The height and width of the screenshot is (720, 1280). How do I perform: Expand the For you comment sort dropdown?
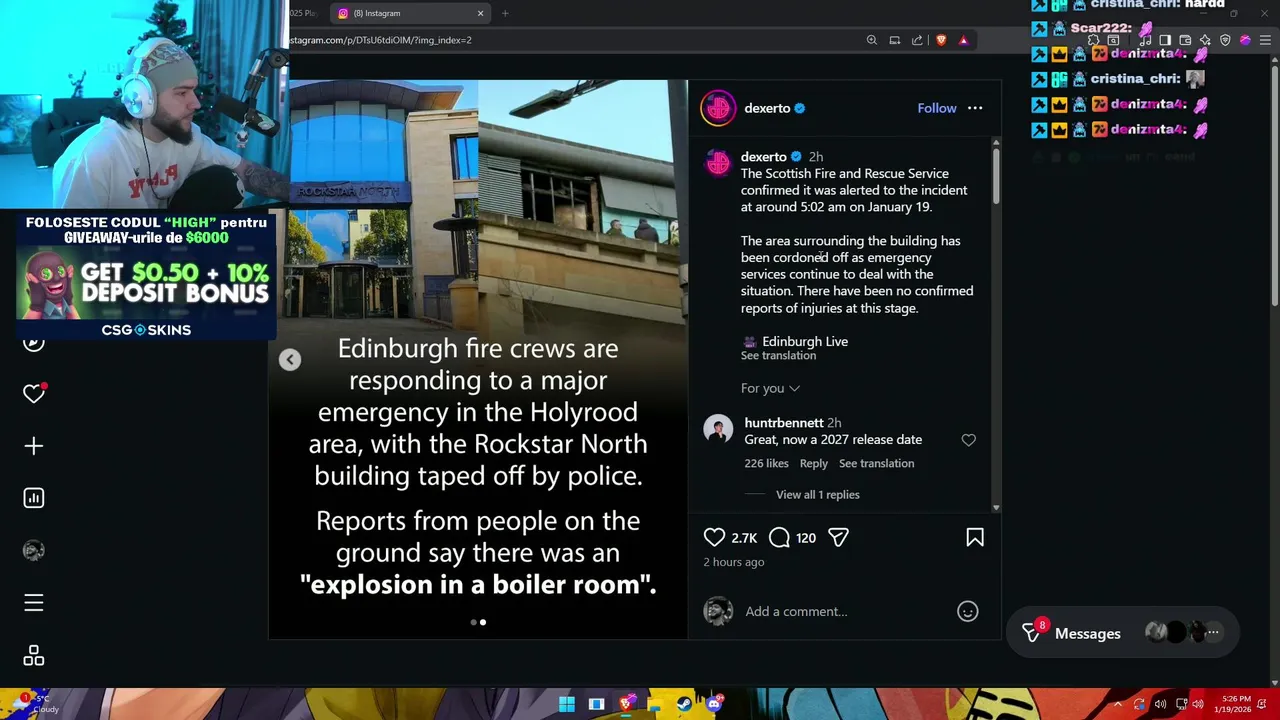pyautogui.click(x=770, y=388)
